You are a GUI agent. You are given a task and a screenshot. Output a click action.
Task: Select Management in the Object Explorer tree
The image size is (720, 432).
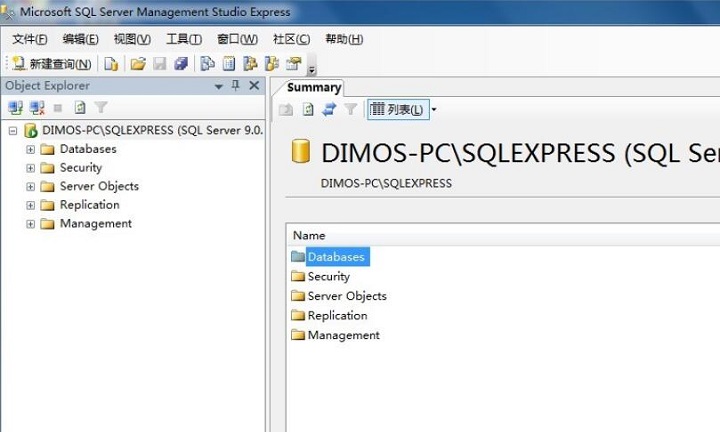coord(96,224)
